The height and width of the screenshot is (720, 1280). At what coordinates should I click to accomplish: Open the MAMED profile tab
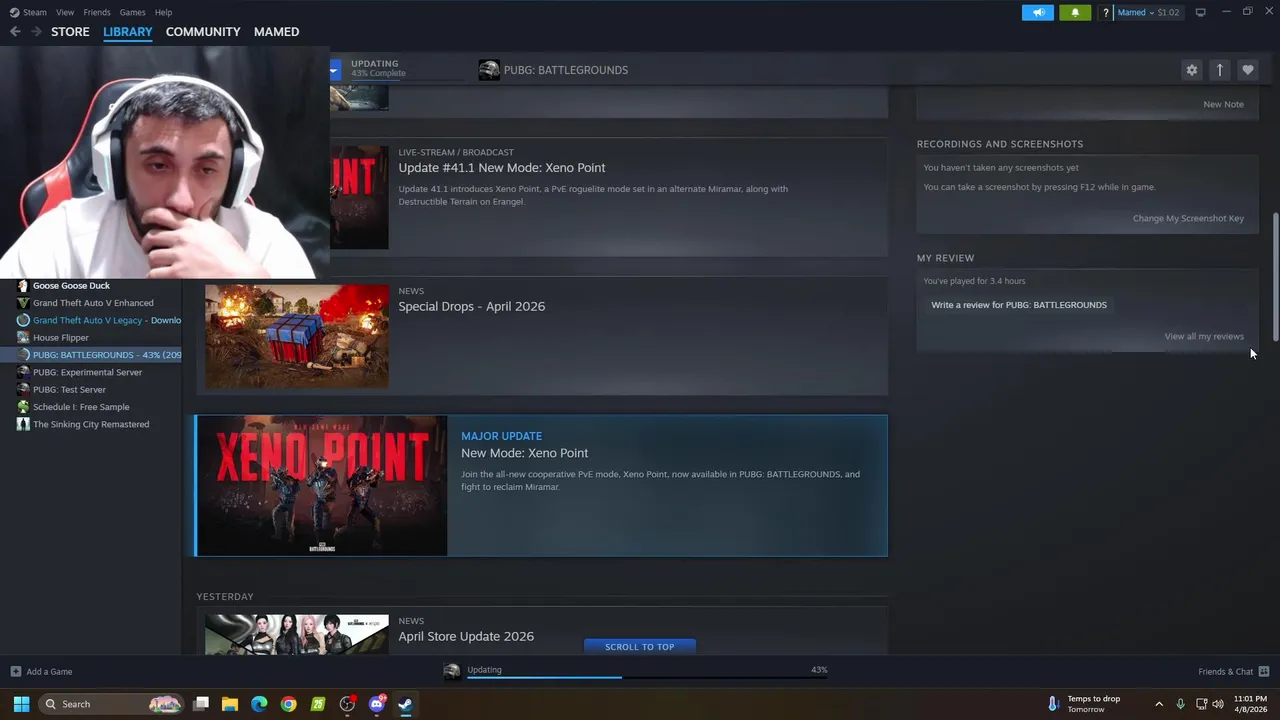pyautogui.click(x=276, y=32)
